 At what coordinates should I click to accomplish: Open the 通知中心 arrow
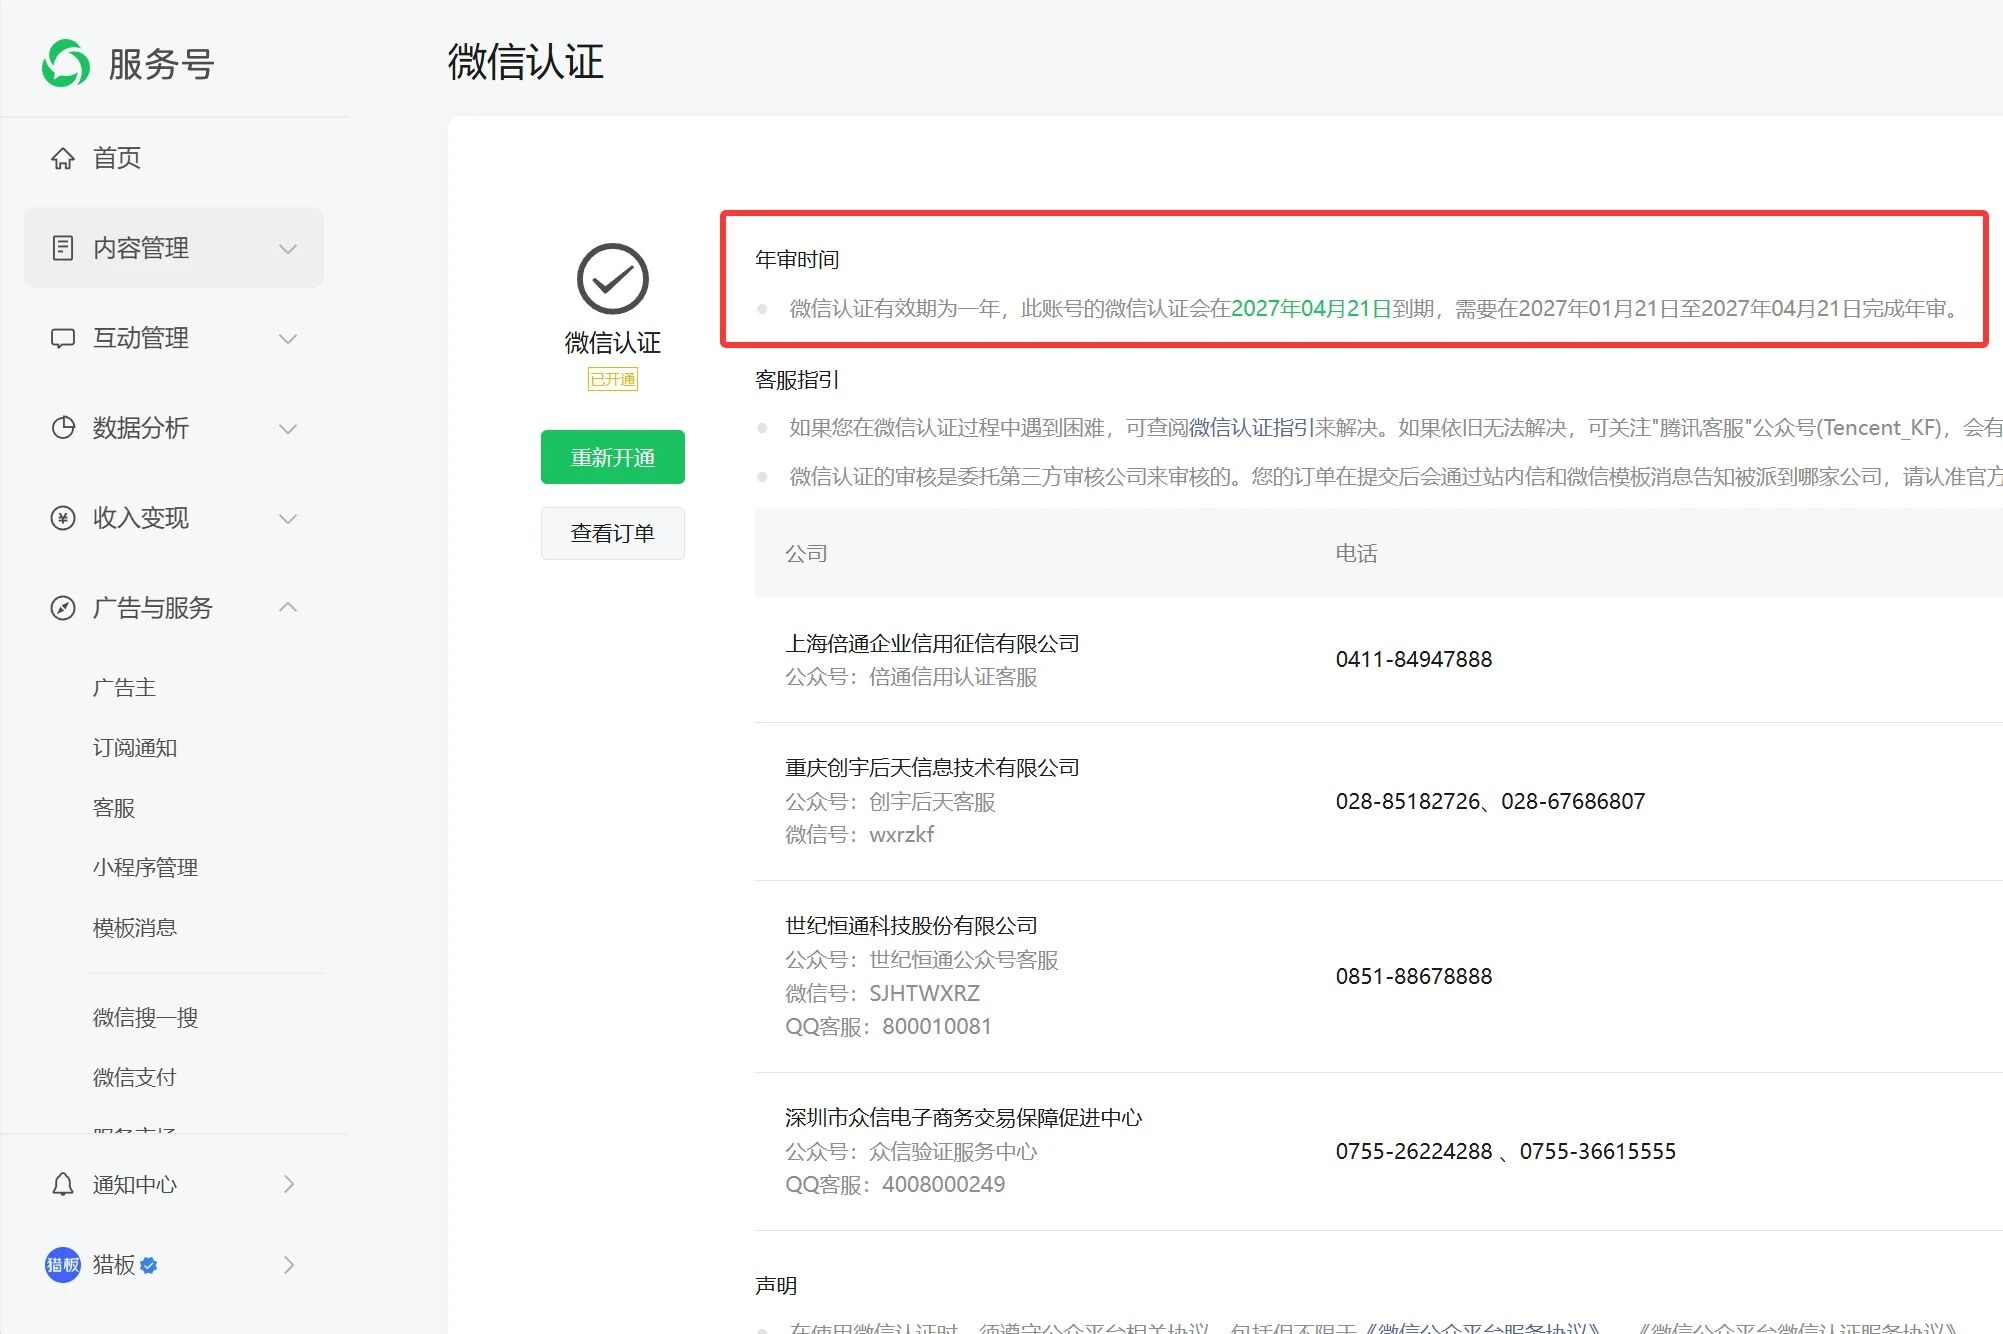(288, 1185)
